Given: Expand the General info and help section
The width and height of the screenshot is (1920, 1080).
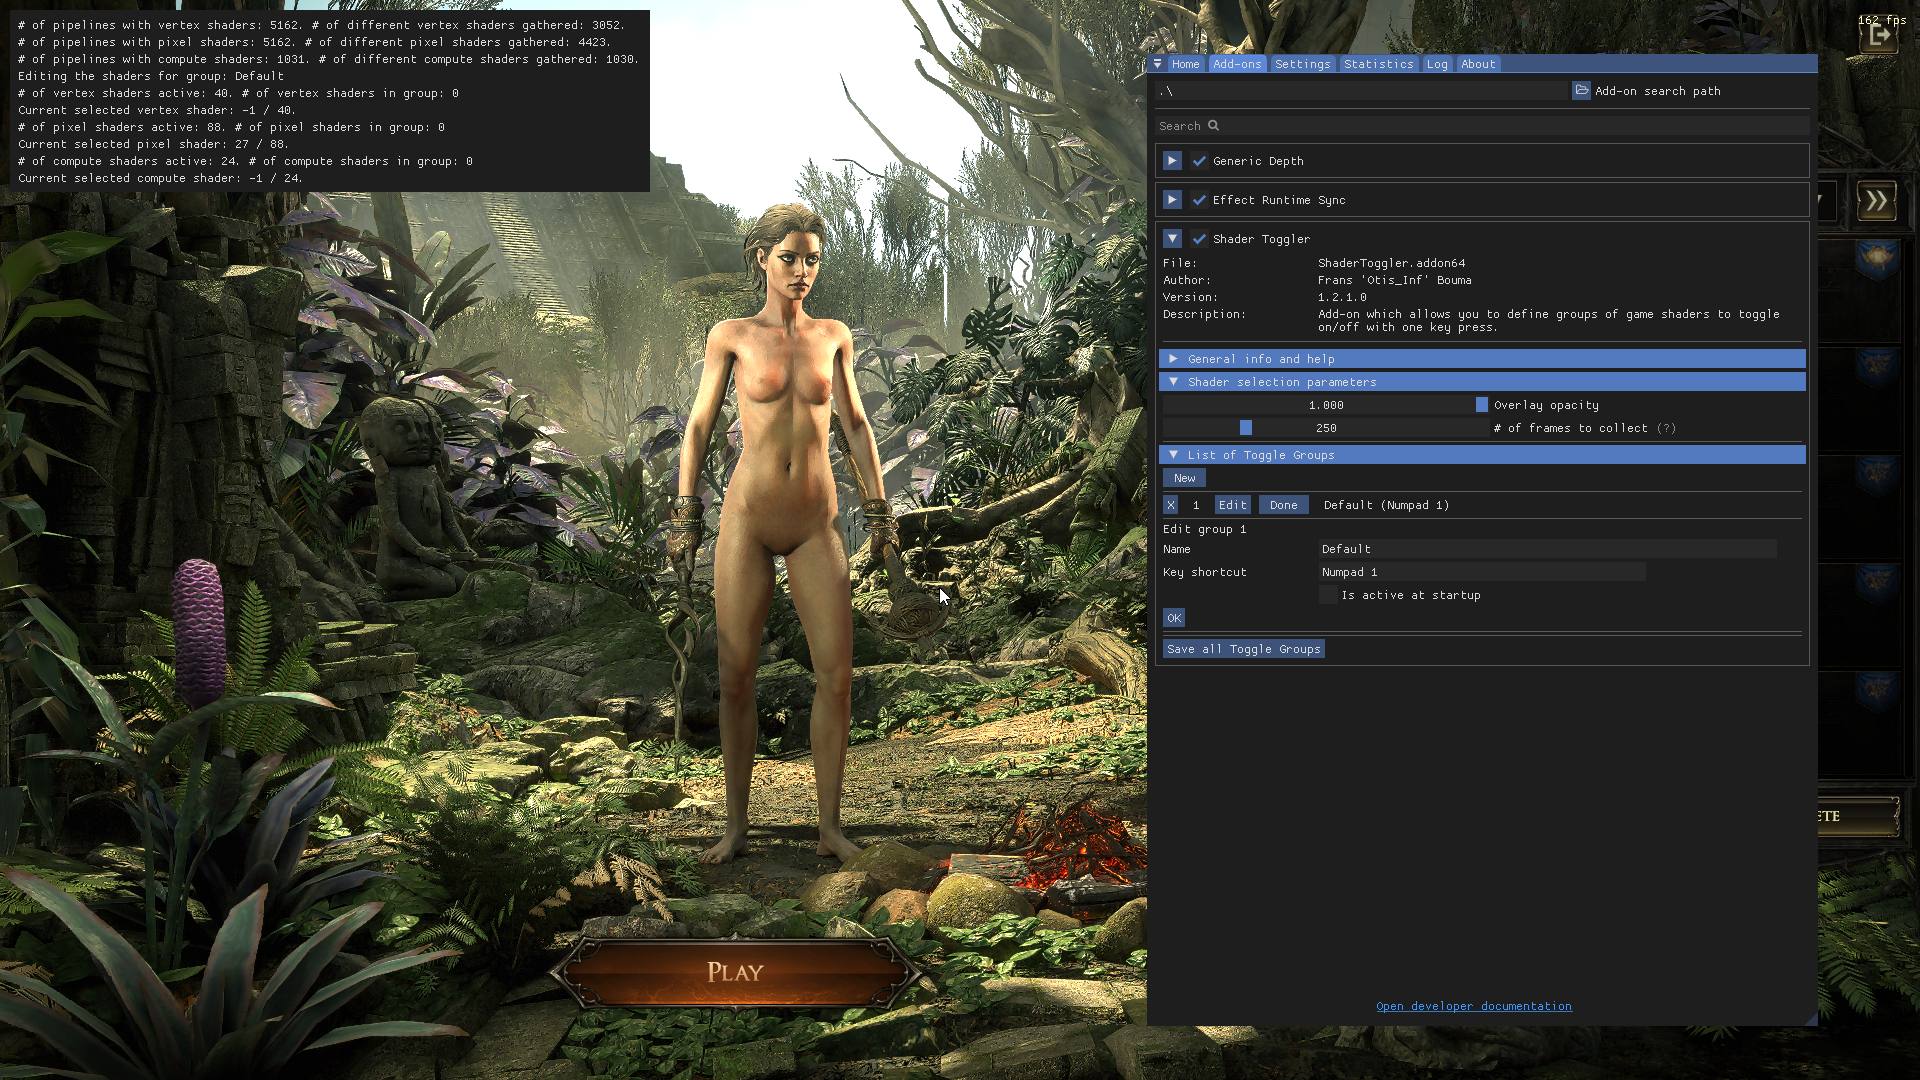Looking at the screenshot, I should pyautogui.click(x=1482, y=359).
